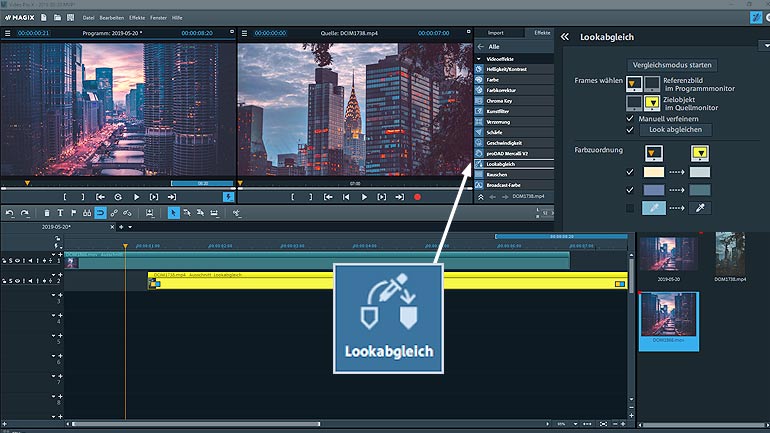The height and width of the screenshot is (433, 770).
Task: Close the 2019-05-20 timeline tab
Action: pyautogui.click(x=112, y=227)
